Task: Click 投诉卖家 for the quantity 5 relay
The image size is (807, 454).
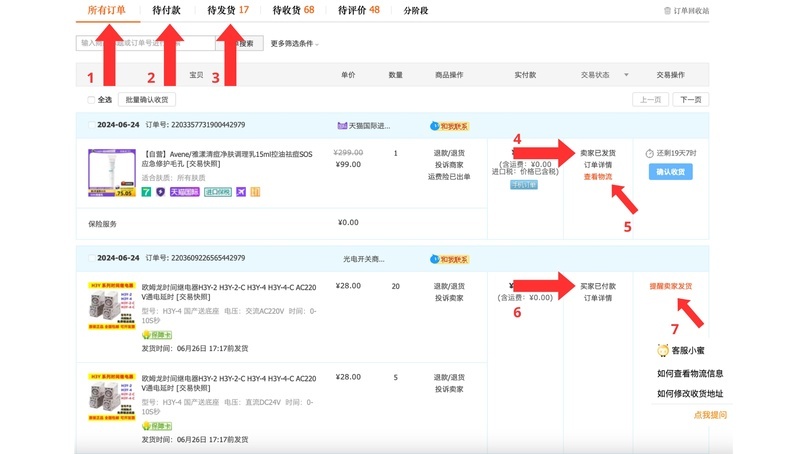Action: tap(449, 389)
